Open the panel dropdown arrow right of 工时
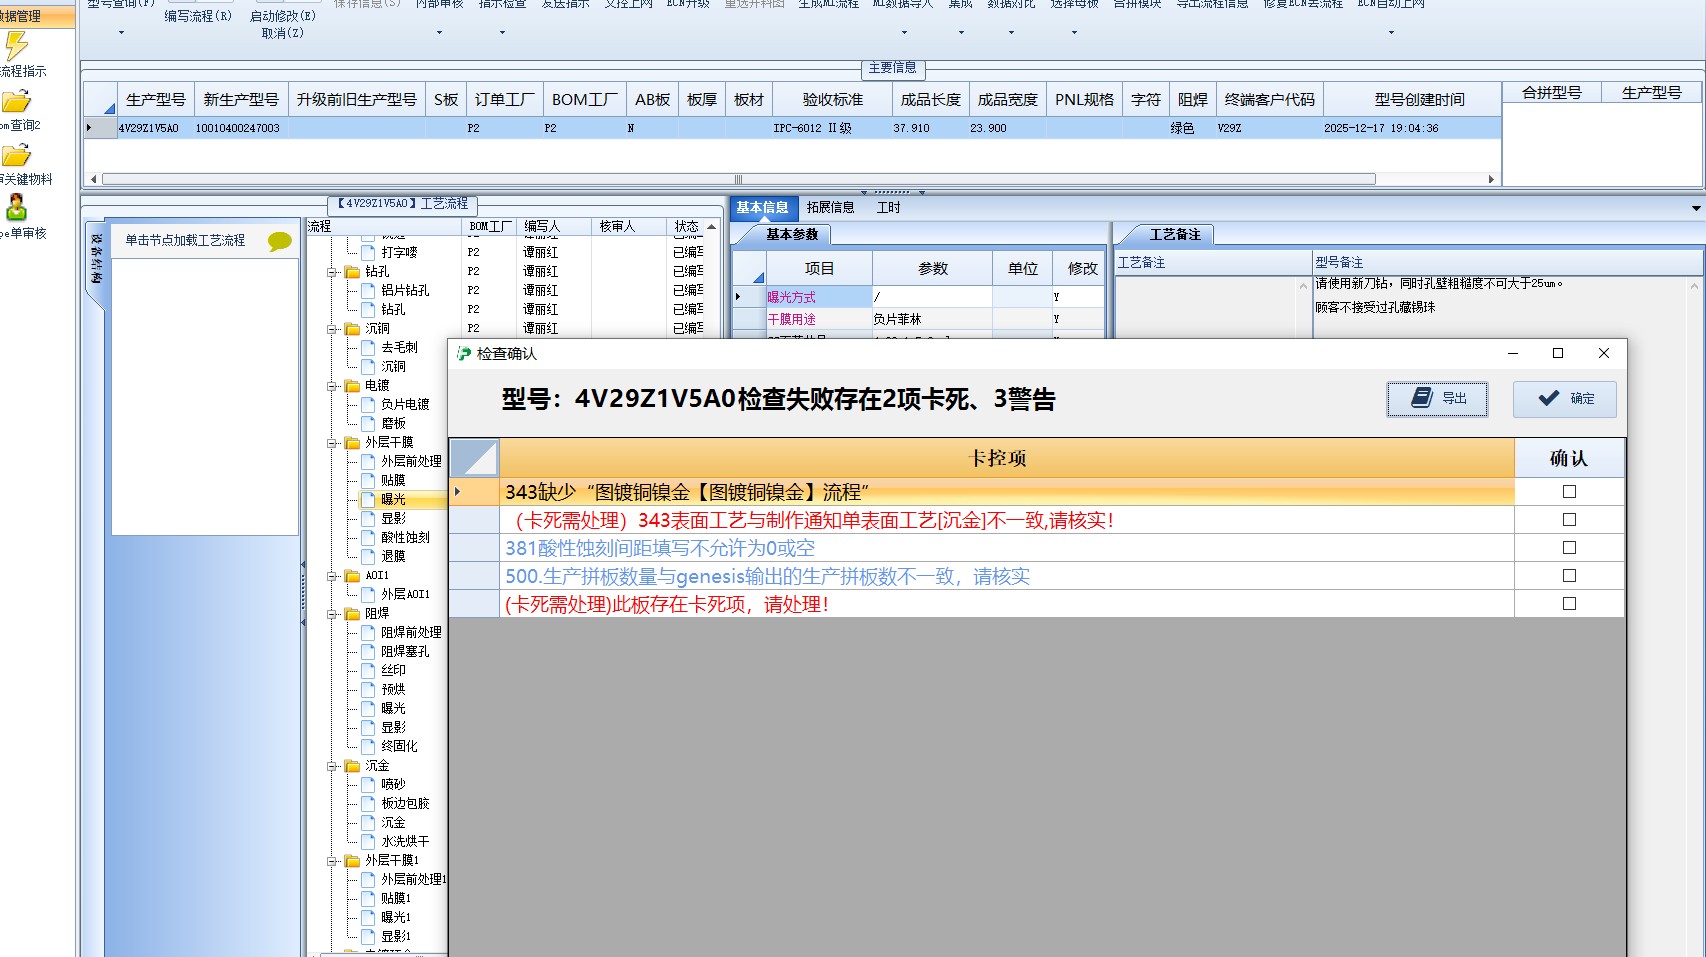The image size is (1706, 957). (1696, 208)
